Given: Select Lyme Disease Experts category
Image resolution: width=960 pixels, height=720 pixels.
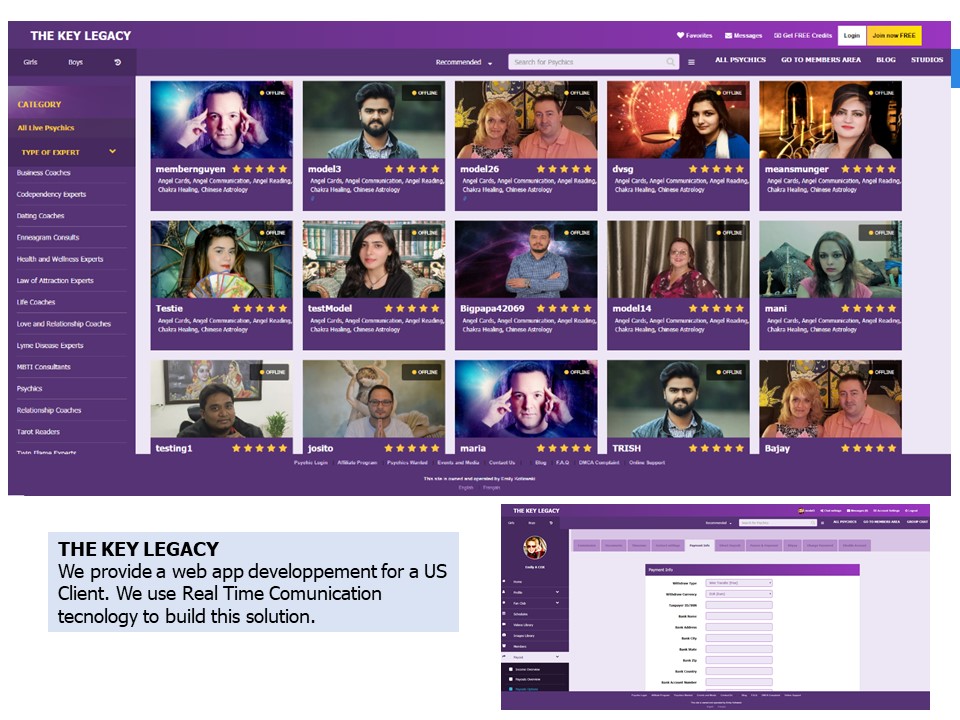Looking at the screenshot, I should click(50, 345).
